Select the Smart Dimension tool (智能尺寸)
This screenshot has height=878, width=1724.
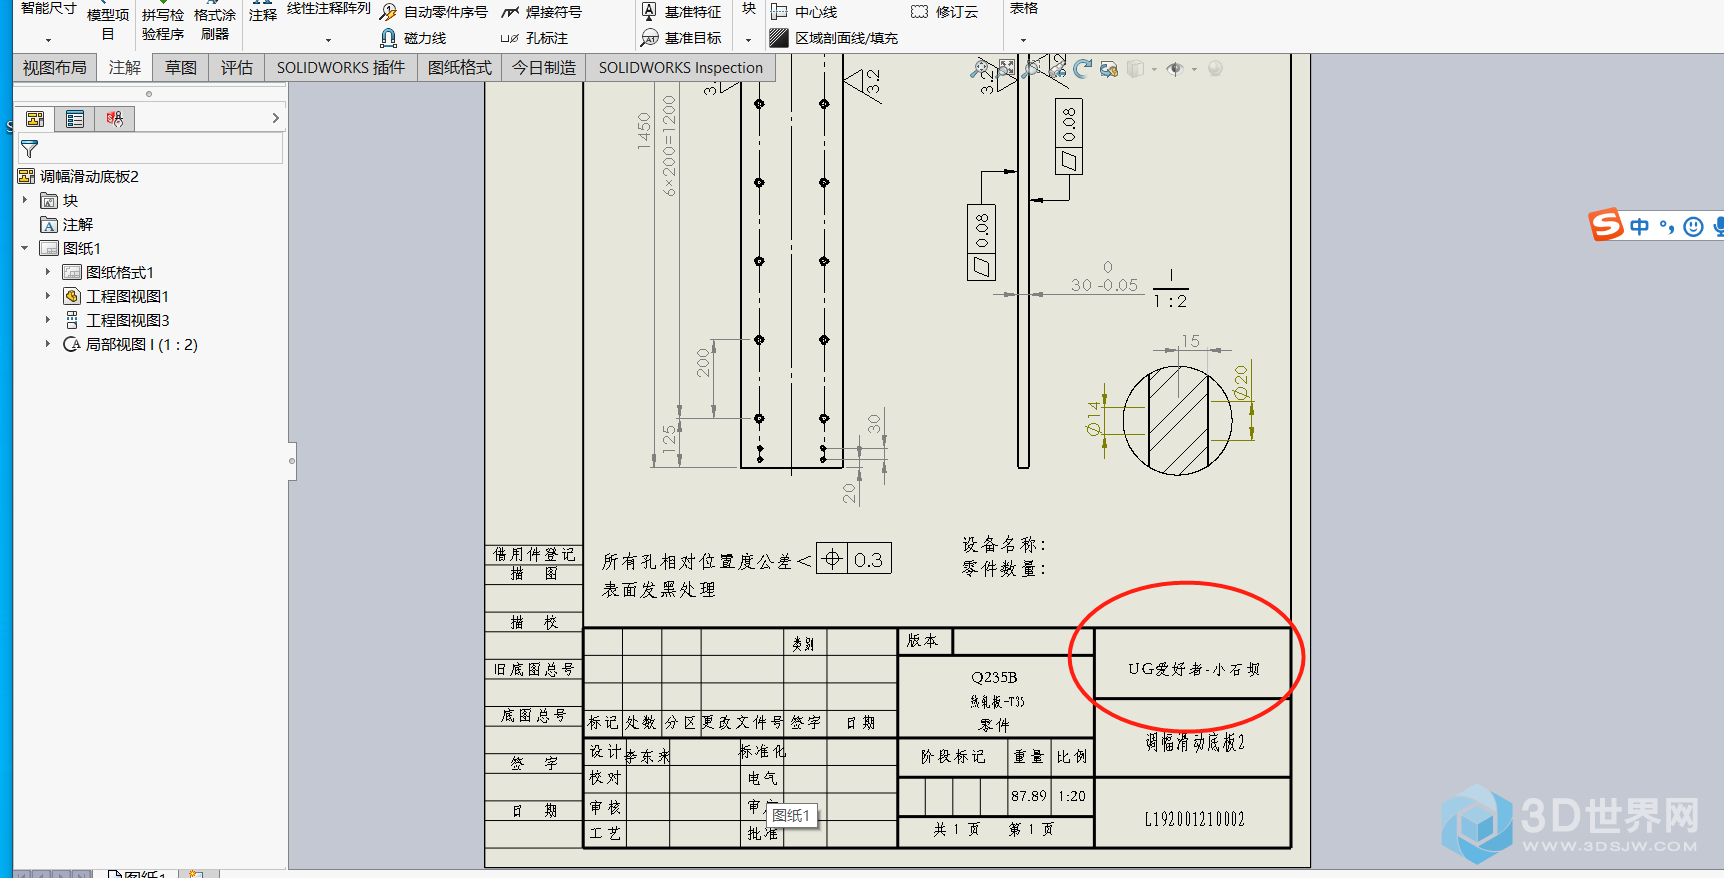(x=48, y=9)
